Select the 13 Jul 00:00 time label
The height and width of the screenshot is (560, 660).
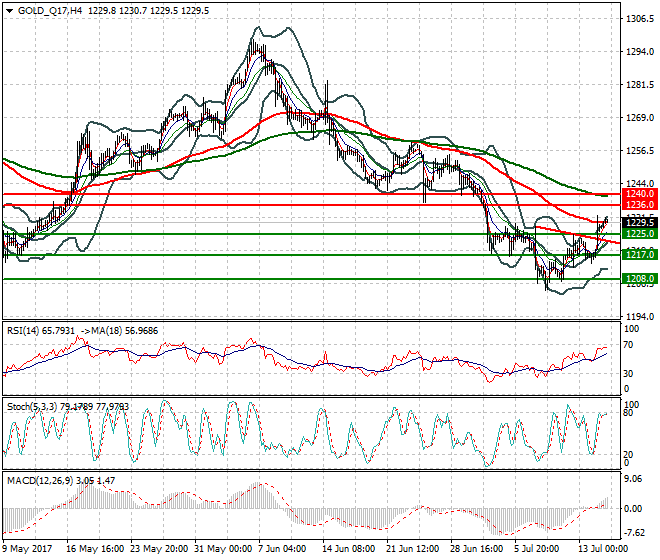coord(604,549)
